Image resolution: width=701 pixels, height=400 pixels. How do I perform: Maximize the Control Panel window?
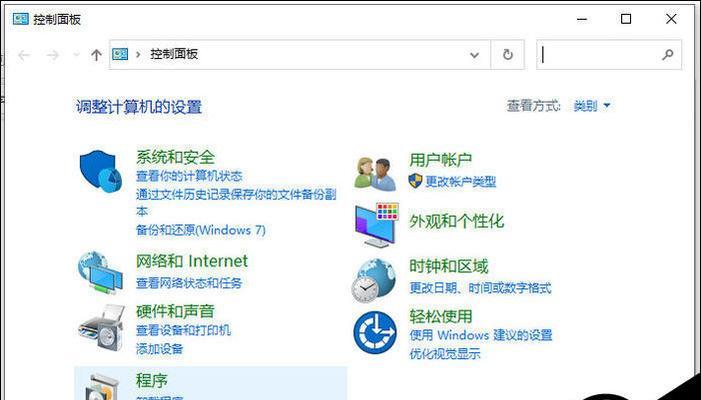pos(626,19)
